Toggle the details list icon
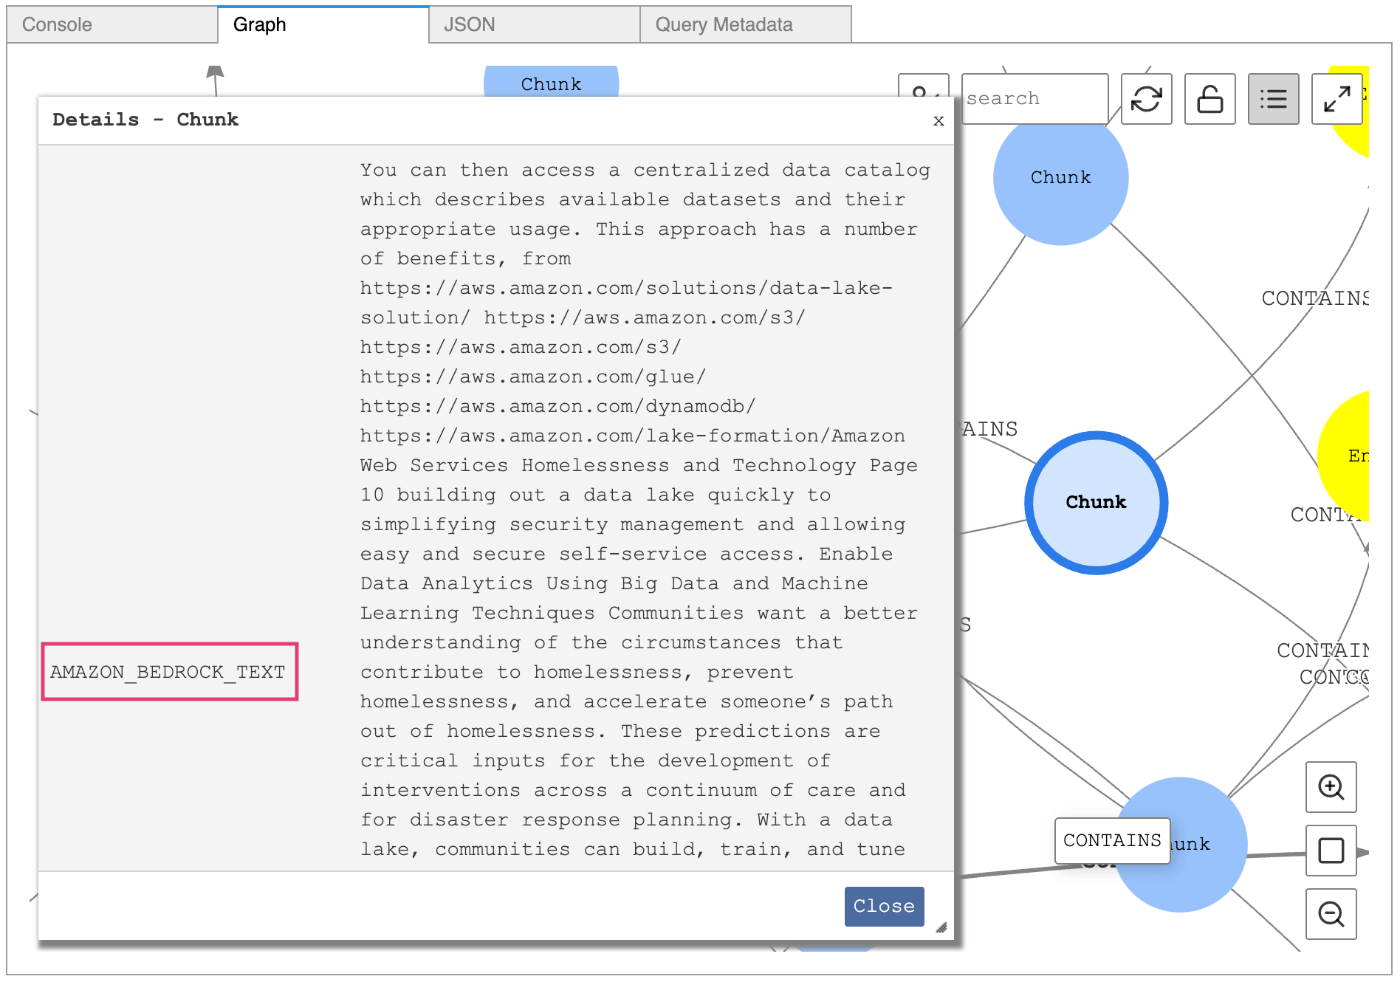Viewport: 1400px width, 982px height. coord(1273,99)
